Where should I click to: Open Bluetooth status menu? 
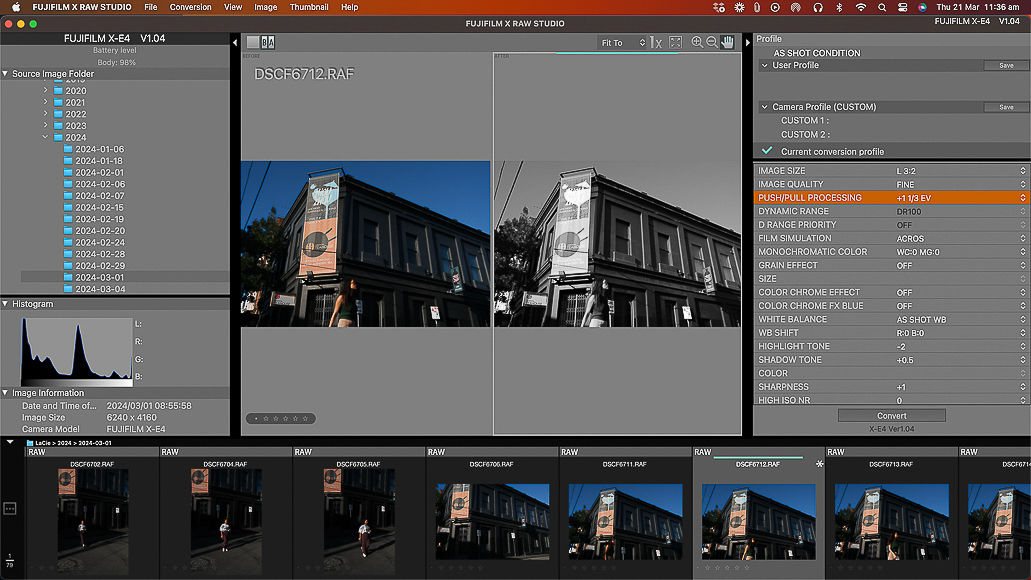point(839,7)
